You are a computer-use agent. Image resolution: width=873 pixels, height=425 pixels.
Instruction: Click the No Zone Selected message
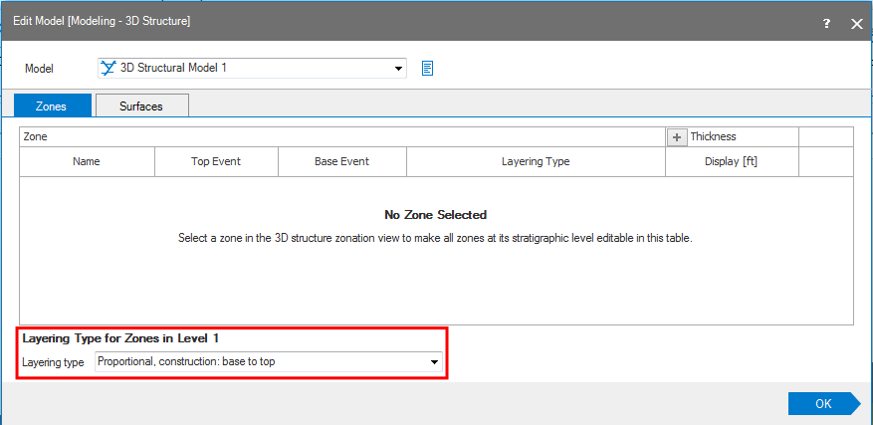(435, 215)
